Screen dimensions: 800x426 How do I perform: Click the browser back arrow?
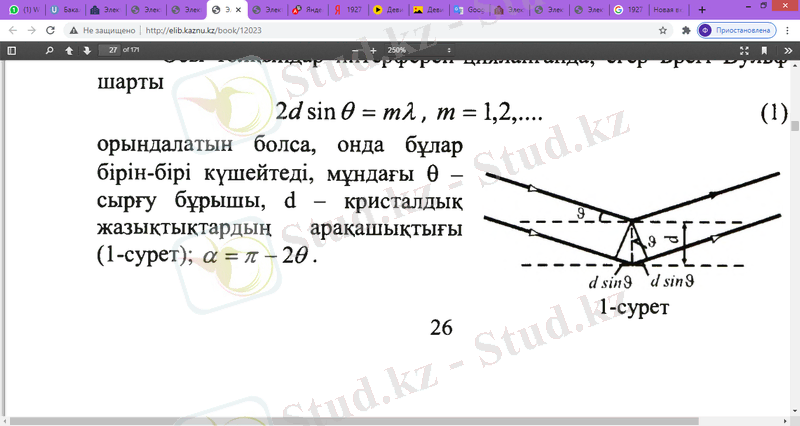click(12, 30)
